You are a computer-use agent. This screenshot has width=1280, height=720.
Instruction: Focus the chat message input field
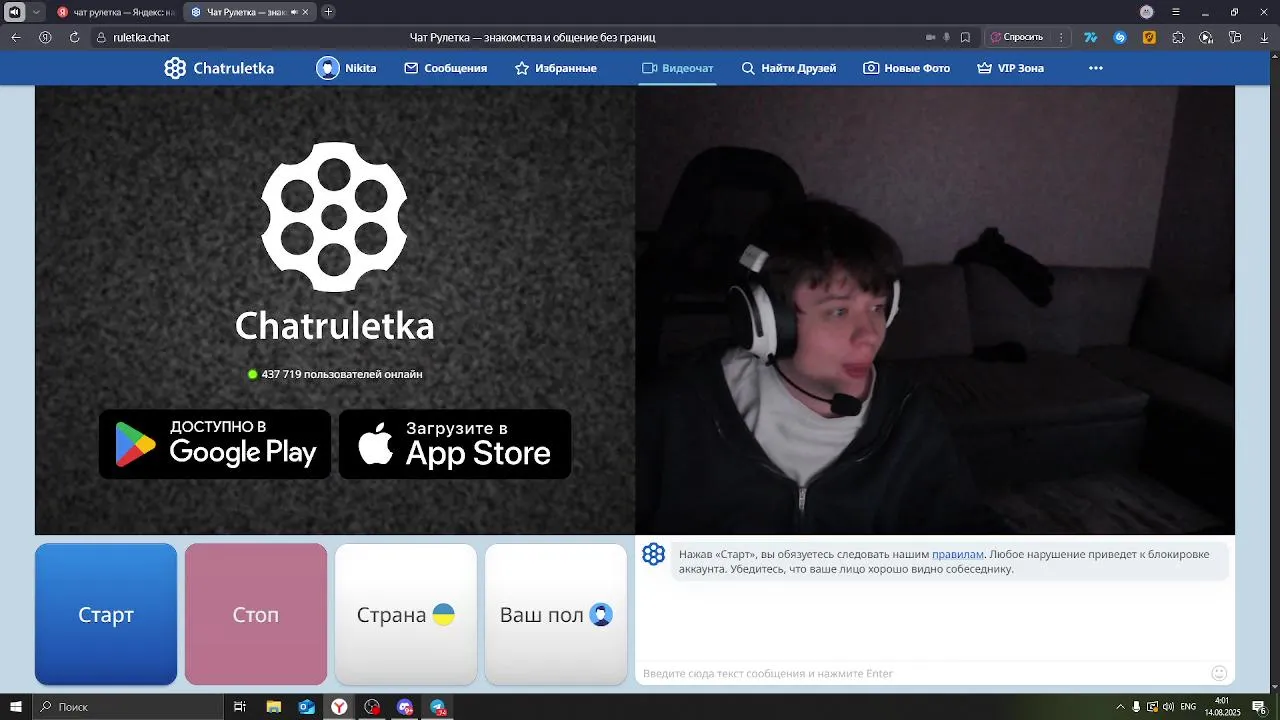click(x=920, y=673)
